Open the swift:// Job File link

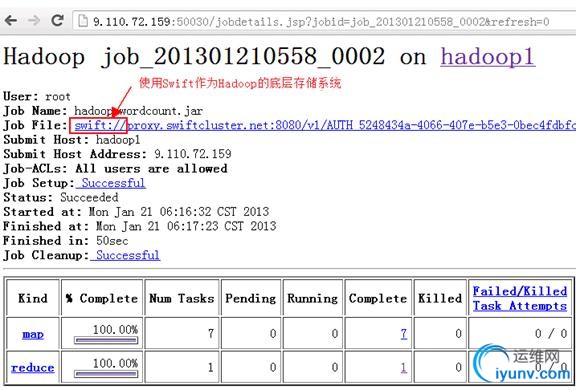click(325, 126)
